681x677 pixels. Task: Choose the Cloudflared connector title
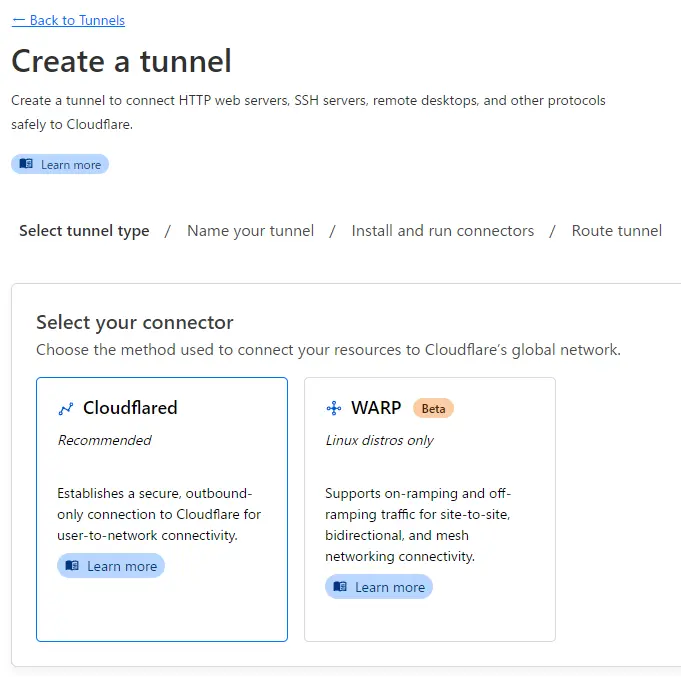point(130,408)
